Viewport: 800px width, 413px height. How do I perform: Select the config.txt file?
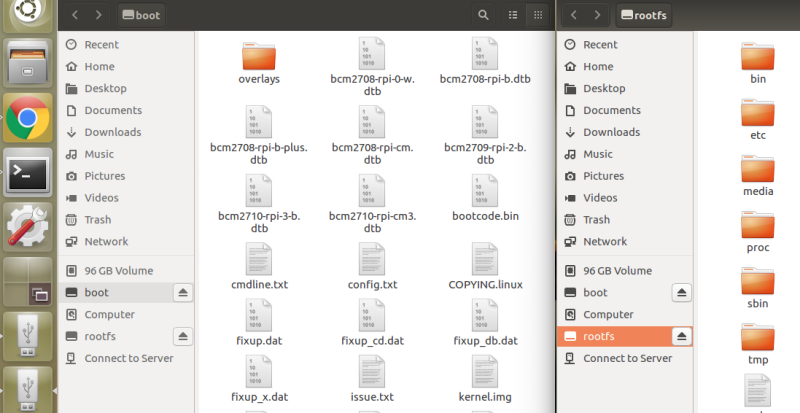point(372,266)
